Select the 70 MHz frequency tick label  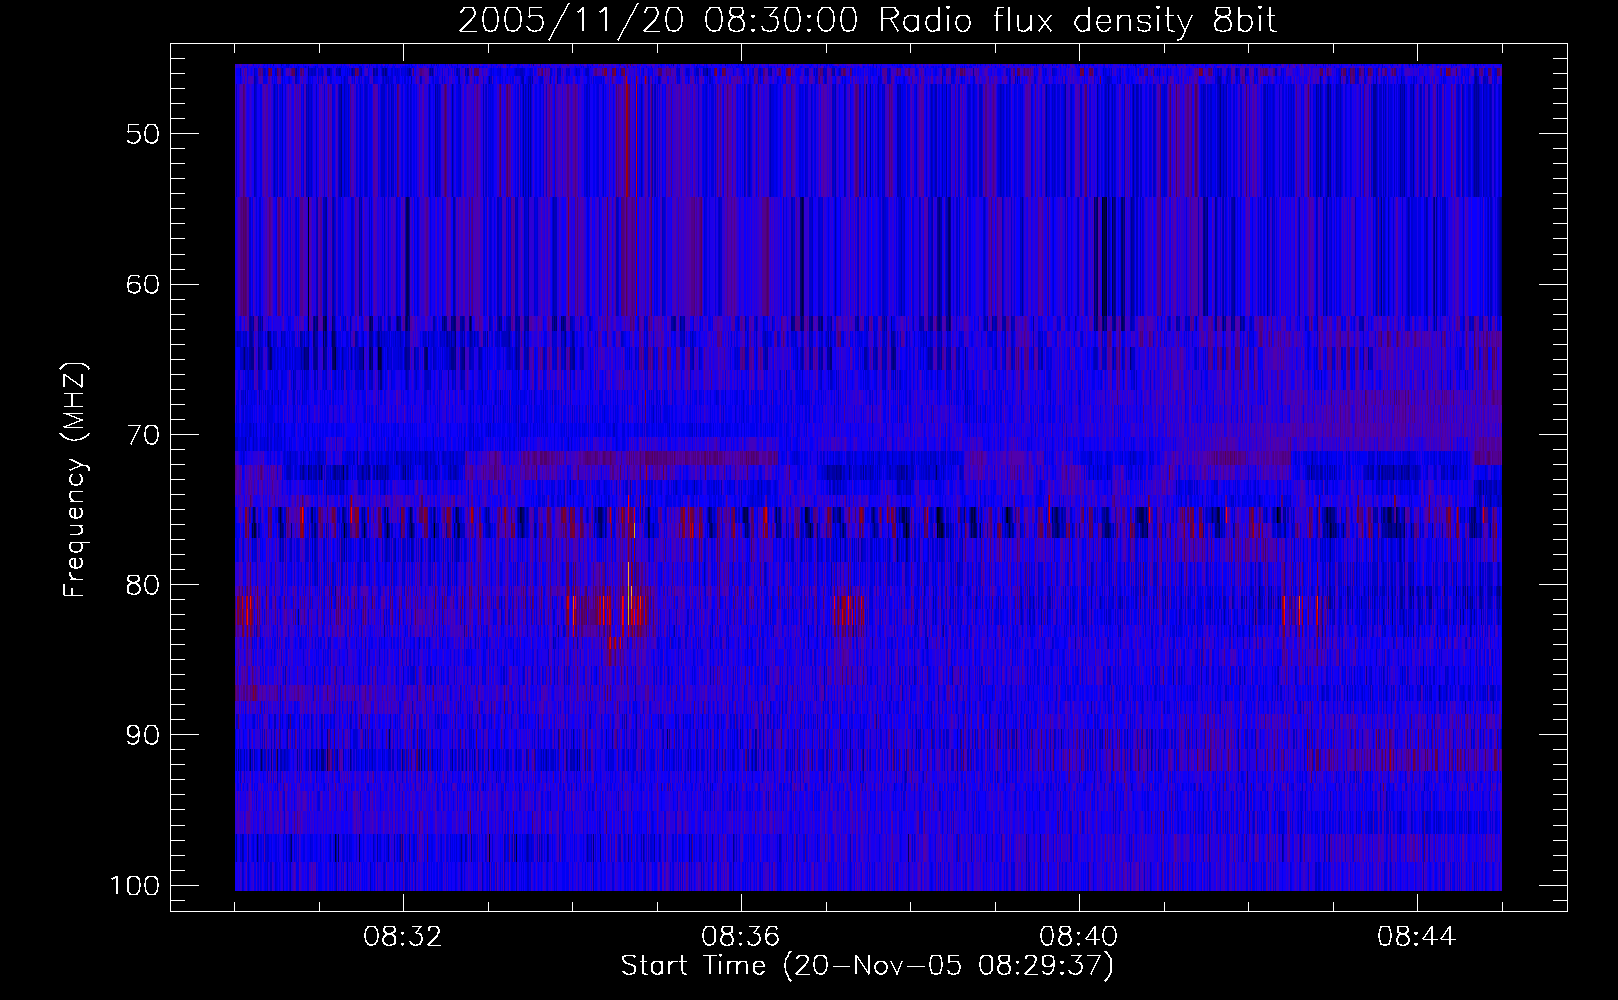coord(141,435)
